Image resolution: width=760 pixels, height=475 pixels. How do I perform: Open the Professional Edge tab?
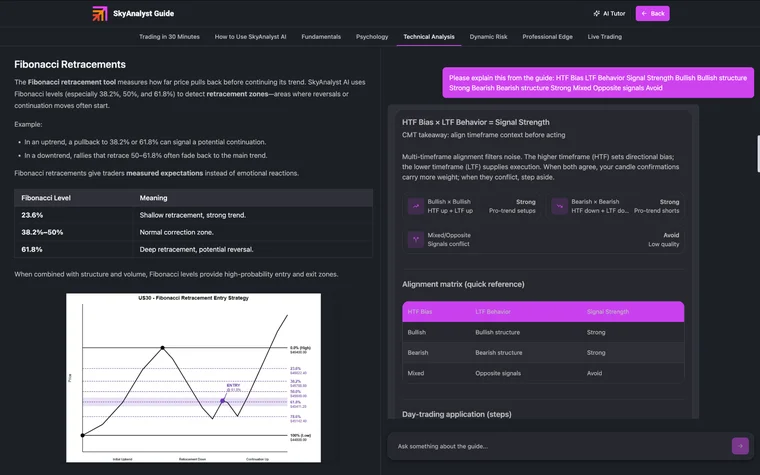click(x=547, y=37)
